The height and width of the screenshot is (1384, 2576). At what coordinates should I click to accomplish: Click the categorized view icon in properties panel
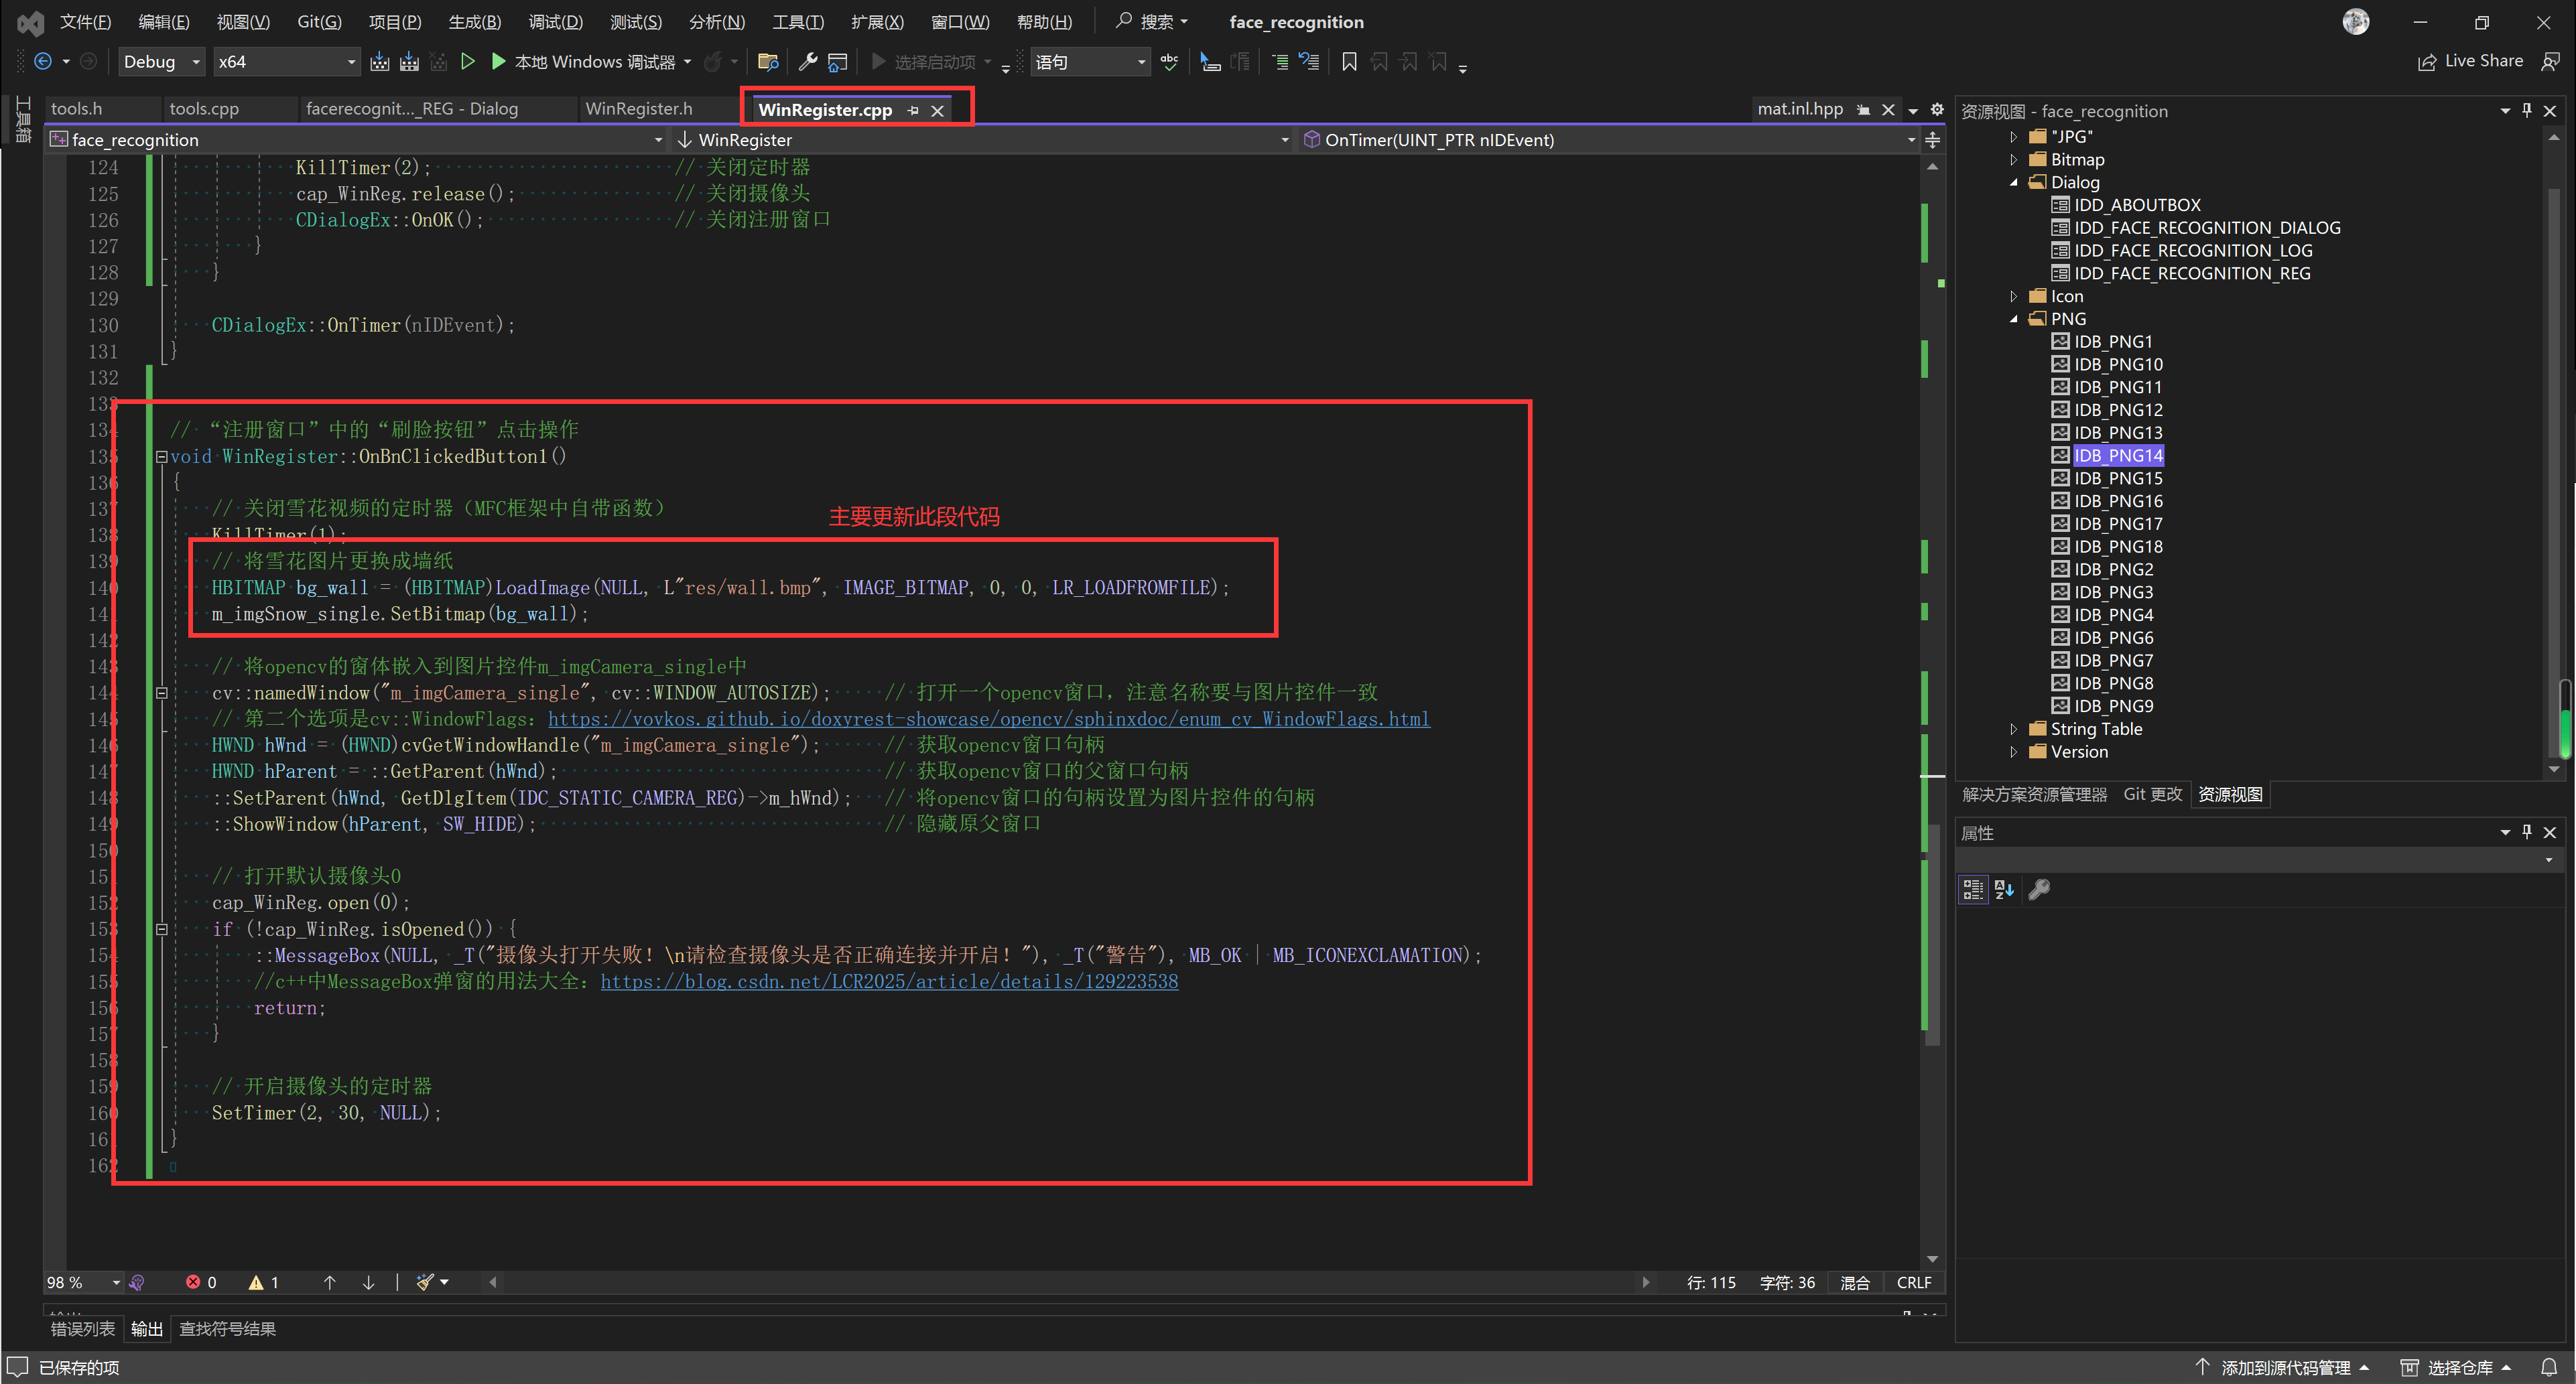(1972, 889)
